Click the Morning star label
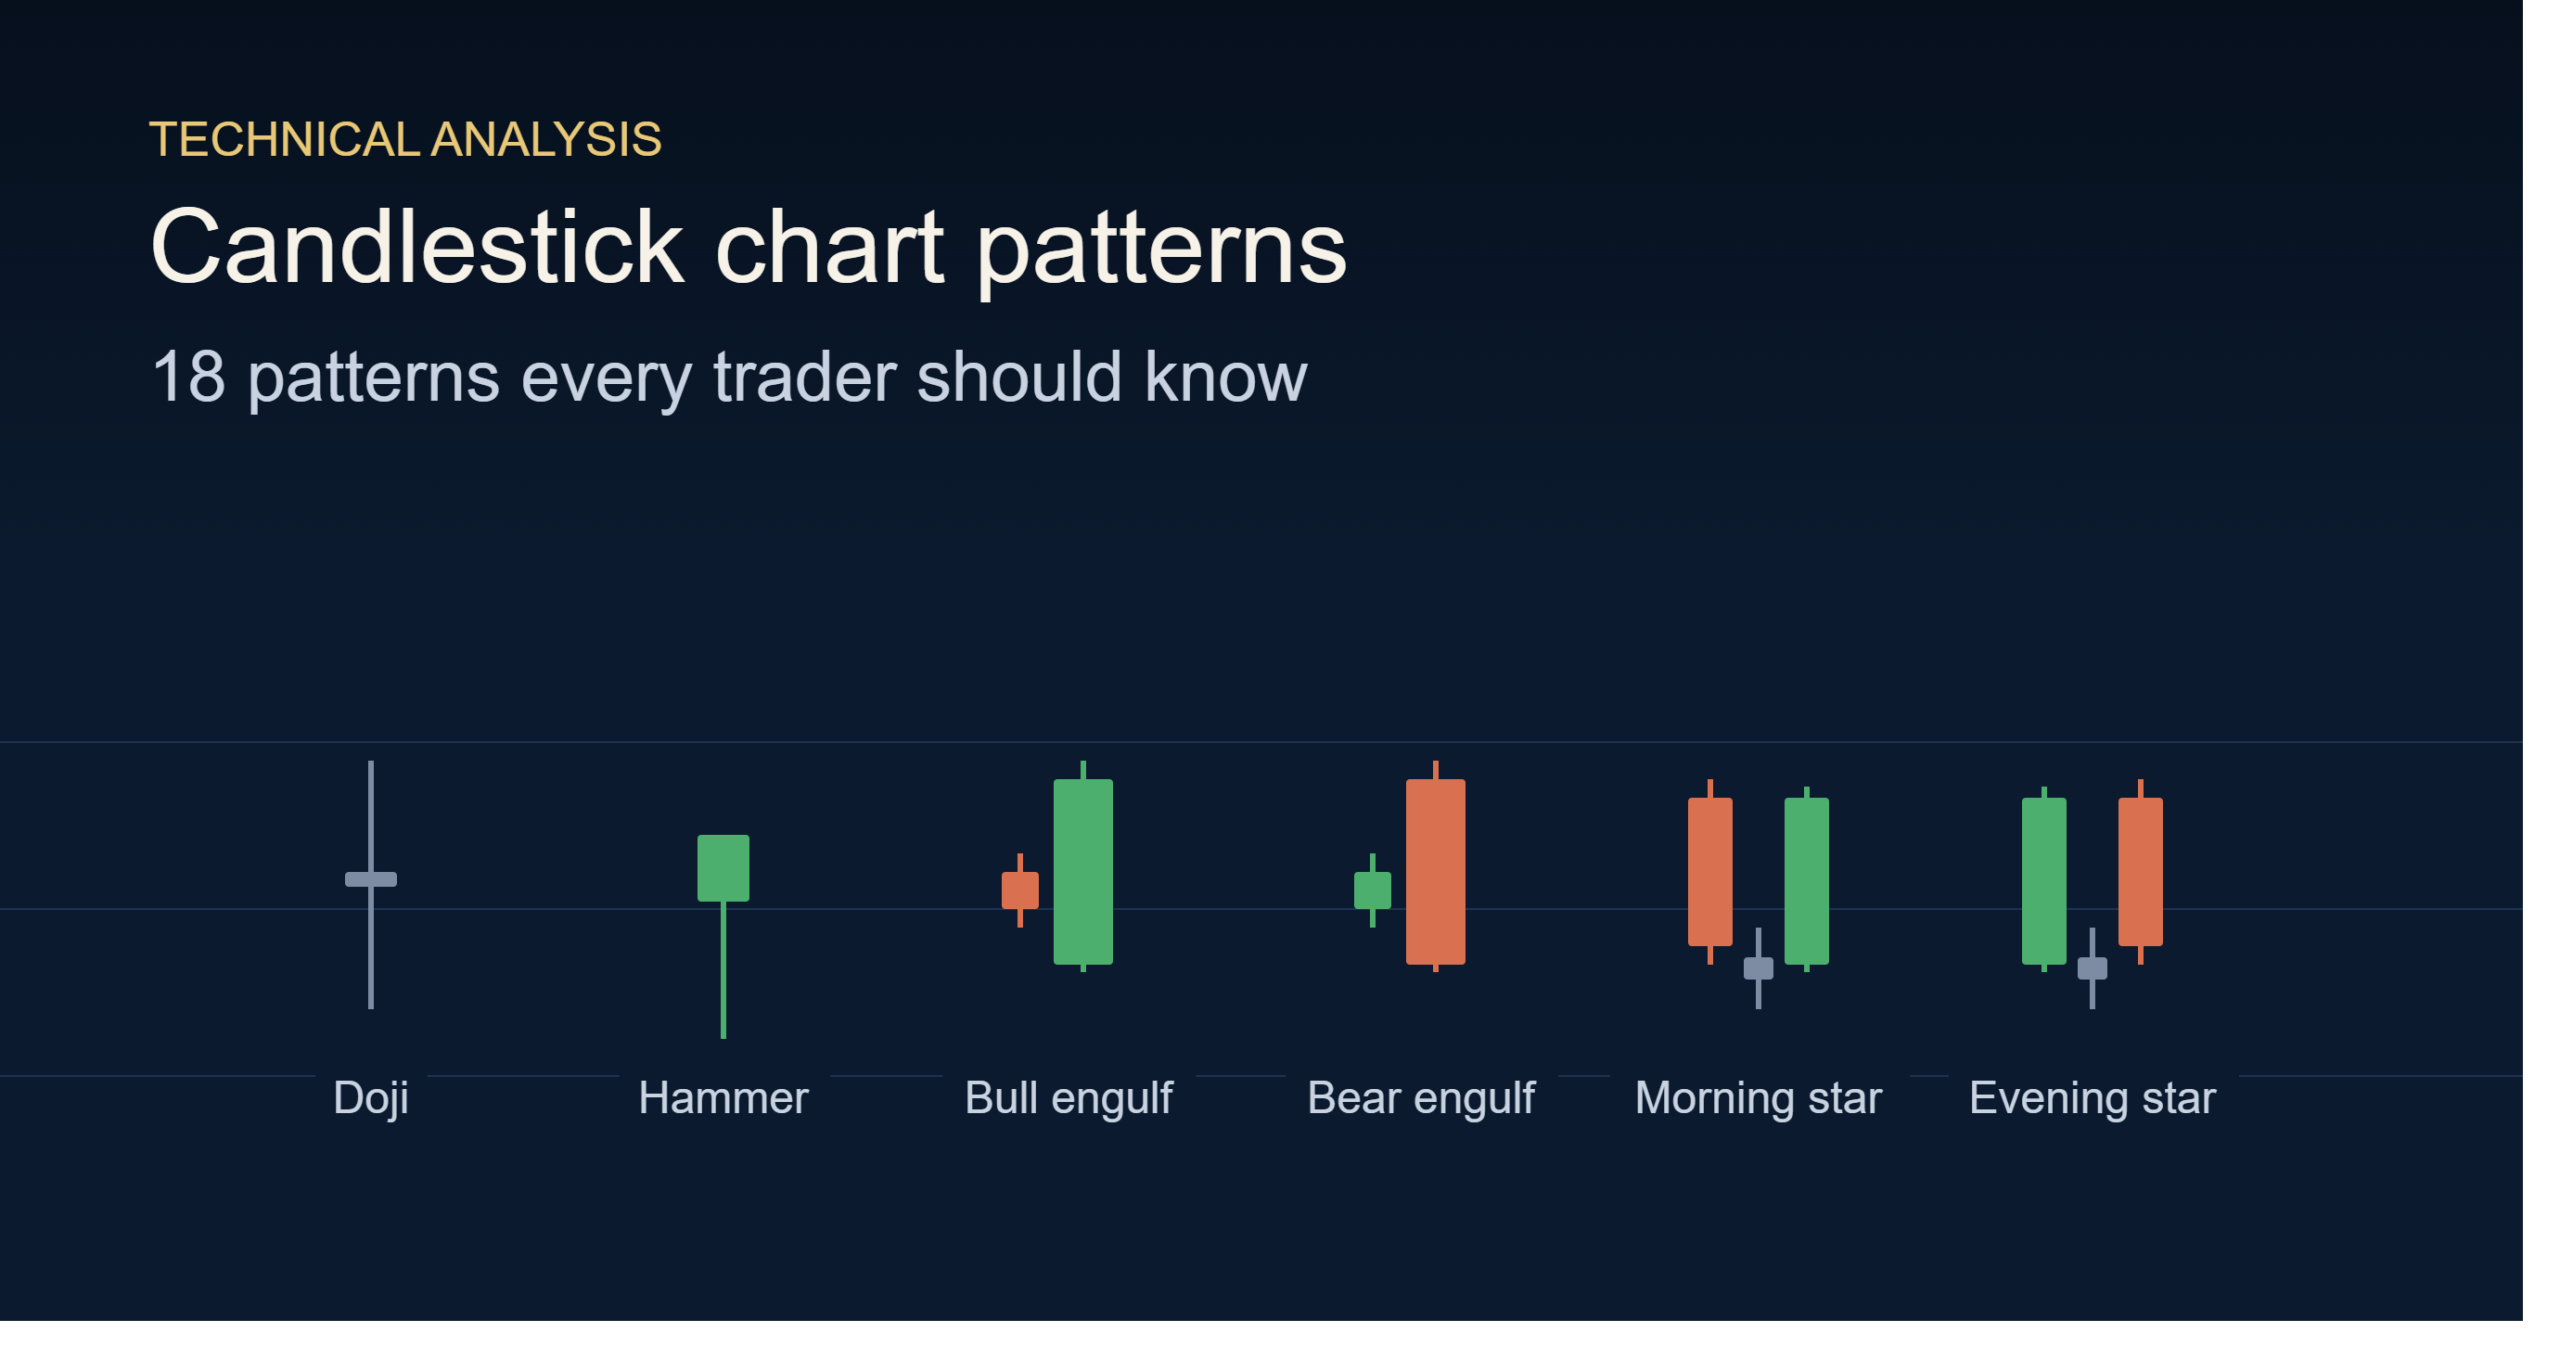 (x=1758, y=1098)
